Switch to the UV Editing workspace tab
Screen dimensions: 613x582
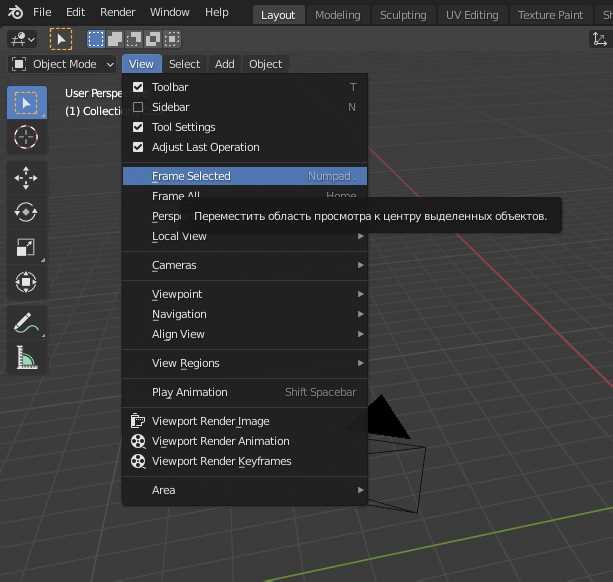472,15
